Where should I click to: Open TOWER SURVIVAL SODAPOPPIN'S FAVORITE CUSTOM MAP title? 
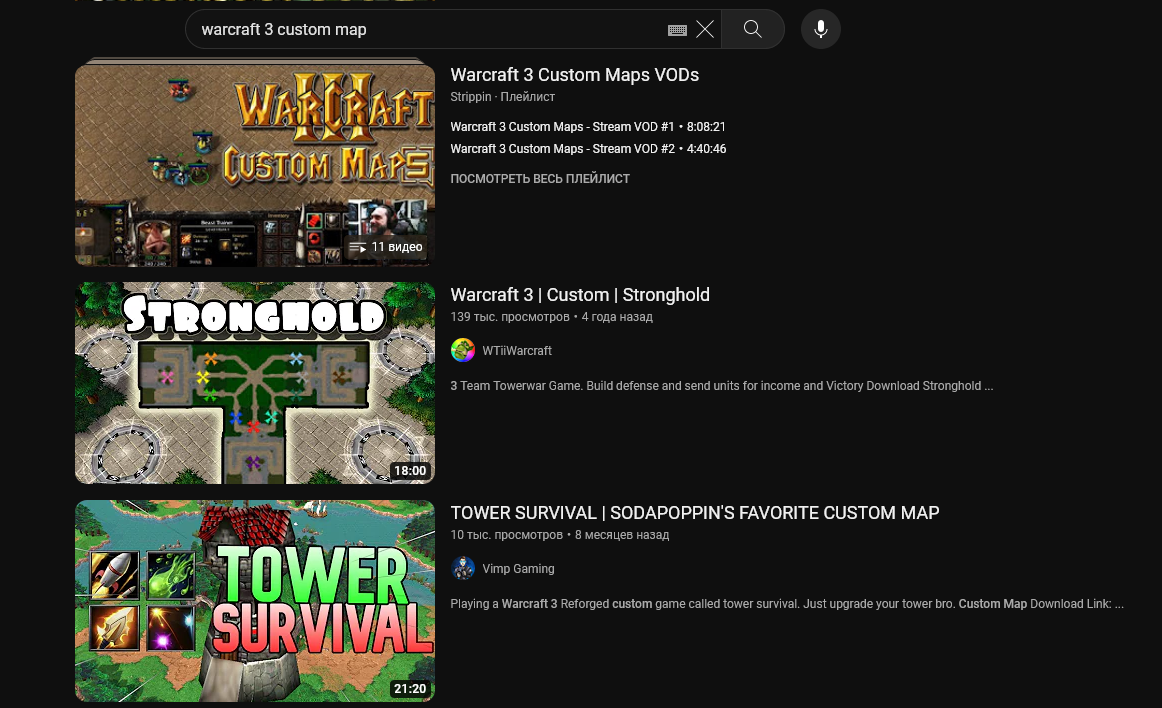694,513
